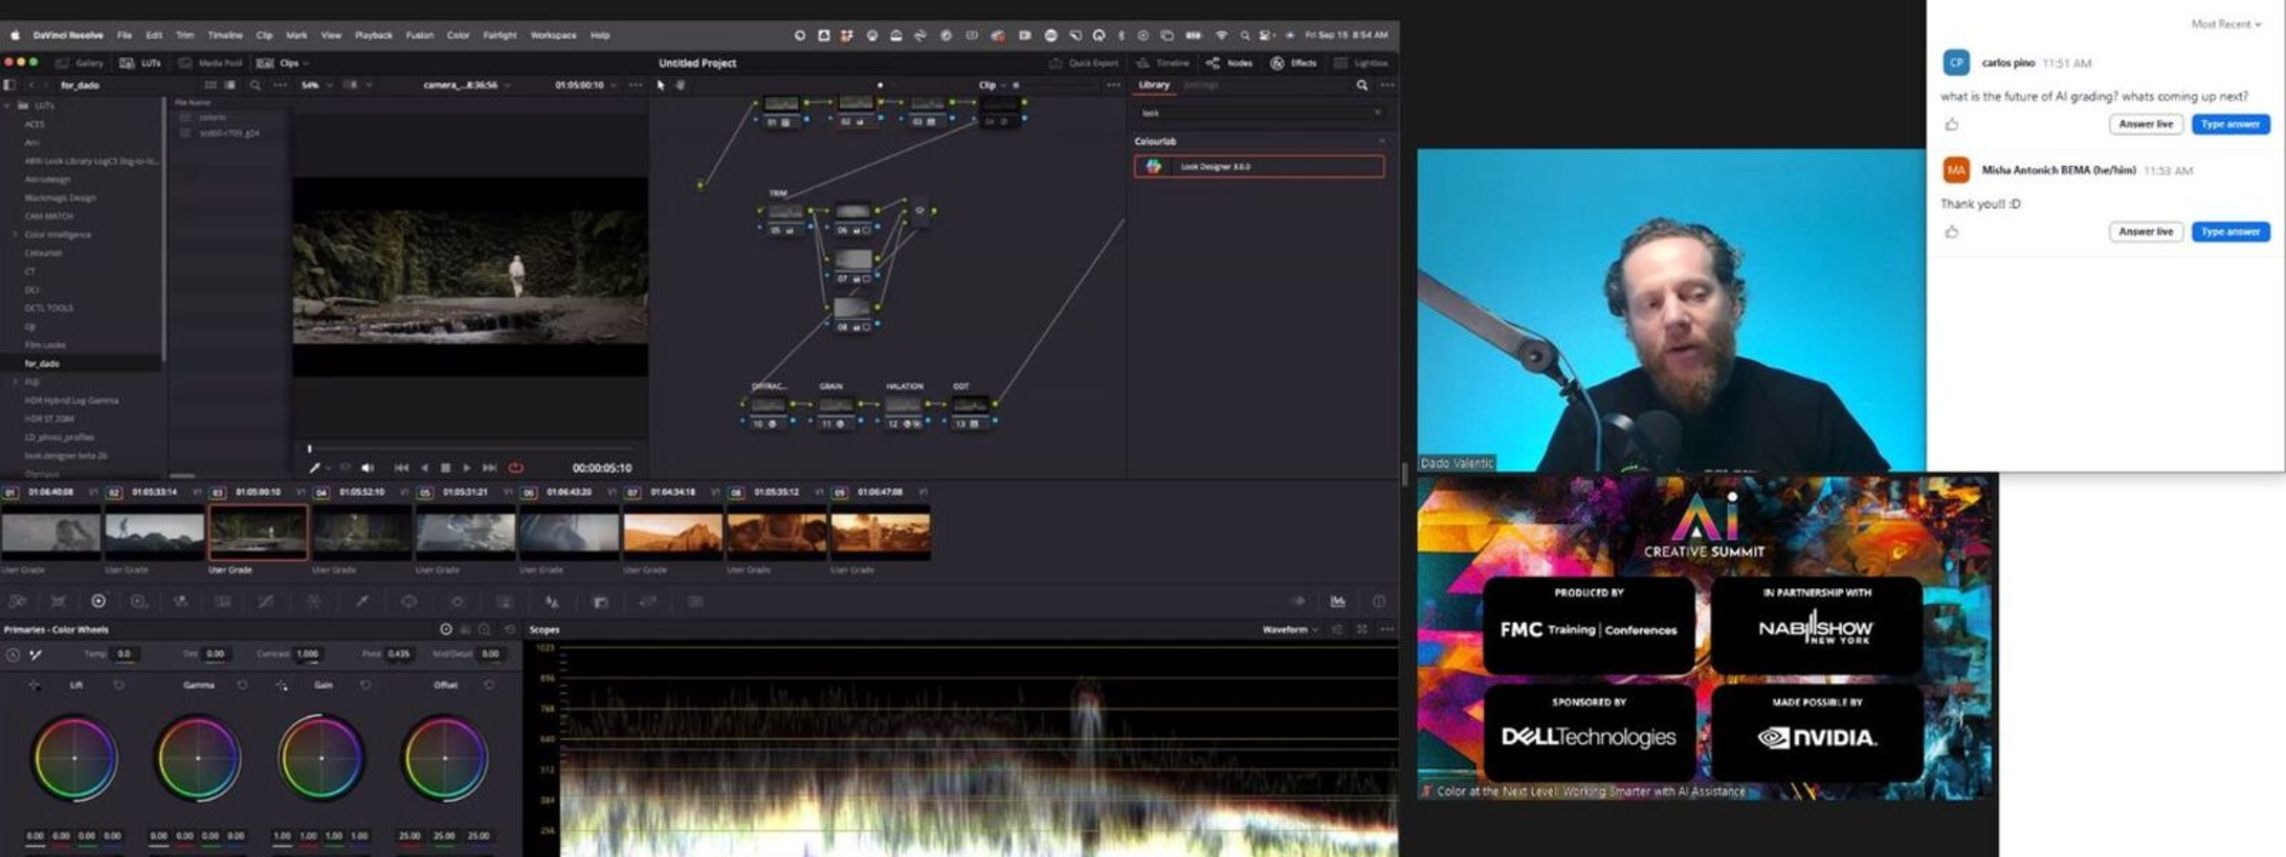
Task: Expand the Color Intelligence LUT folder
Action: pyautogui.click(x=15, y=235)
